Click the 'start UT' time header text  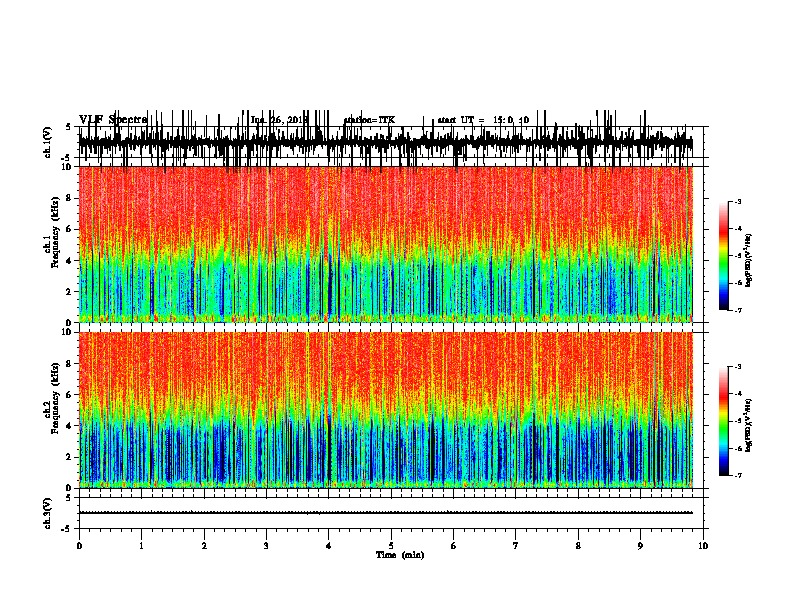(483, 120)
